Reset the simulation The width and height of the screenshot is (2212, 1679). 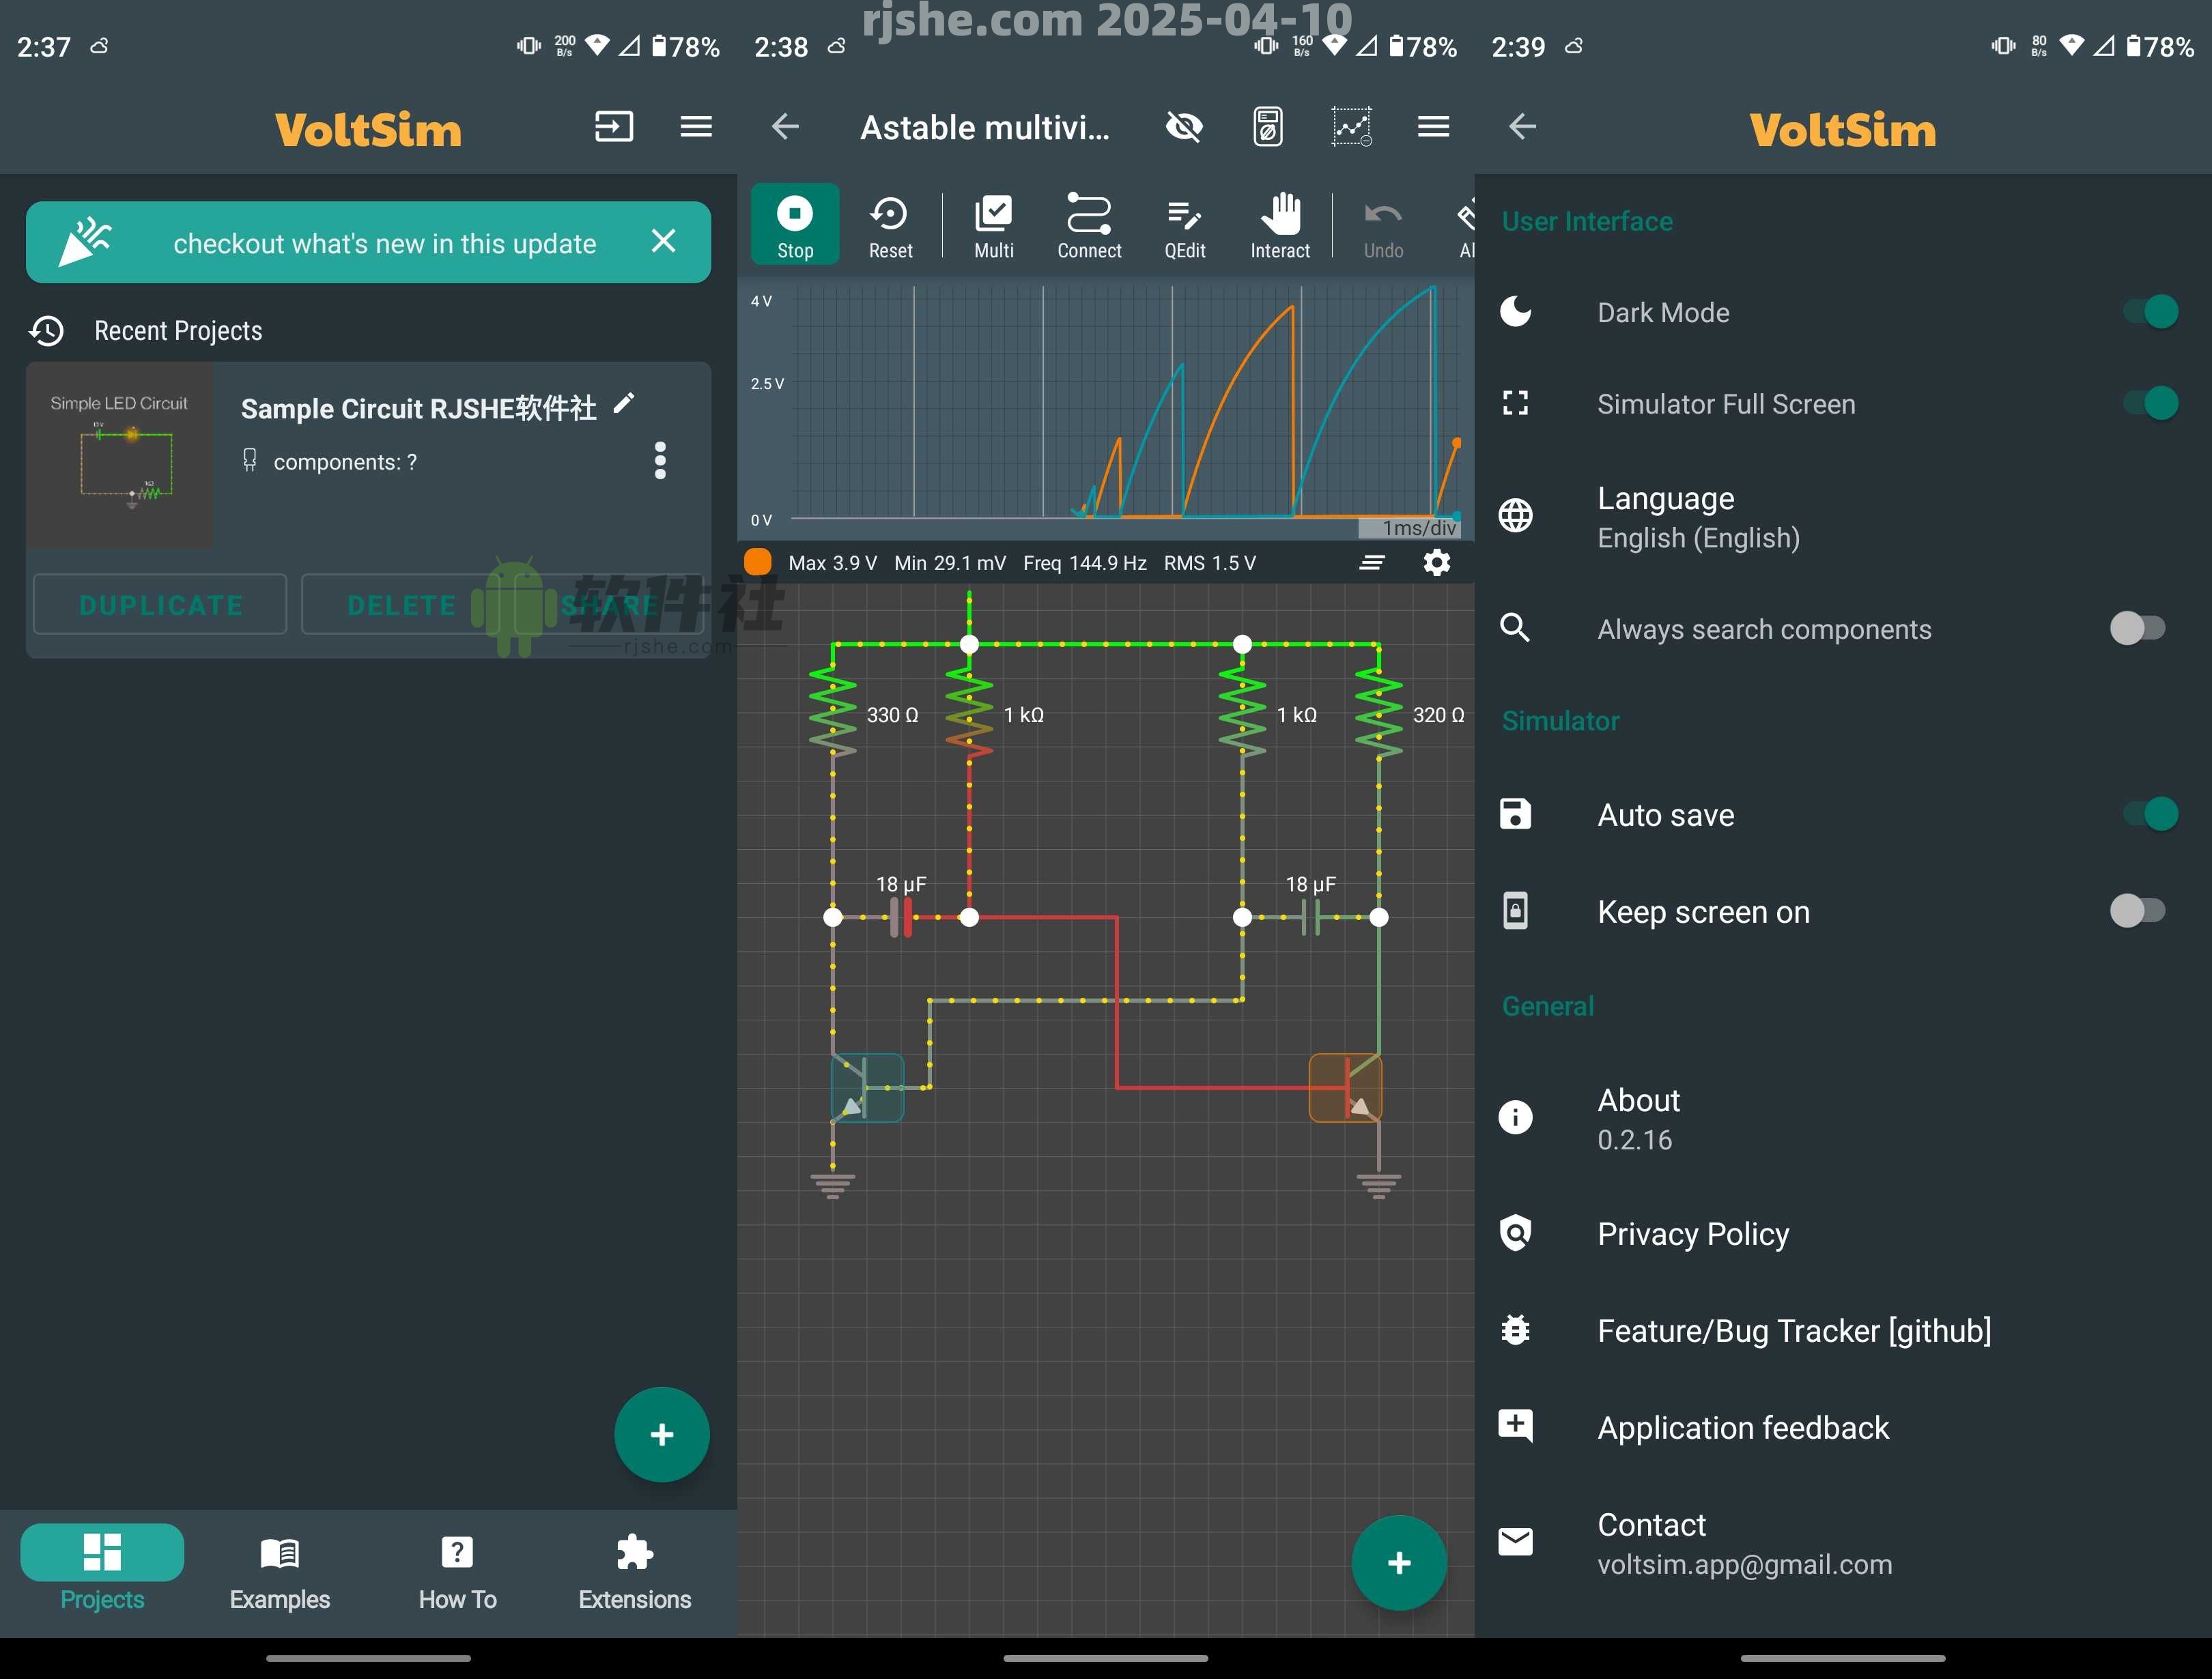click(890, 226)
